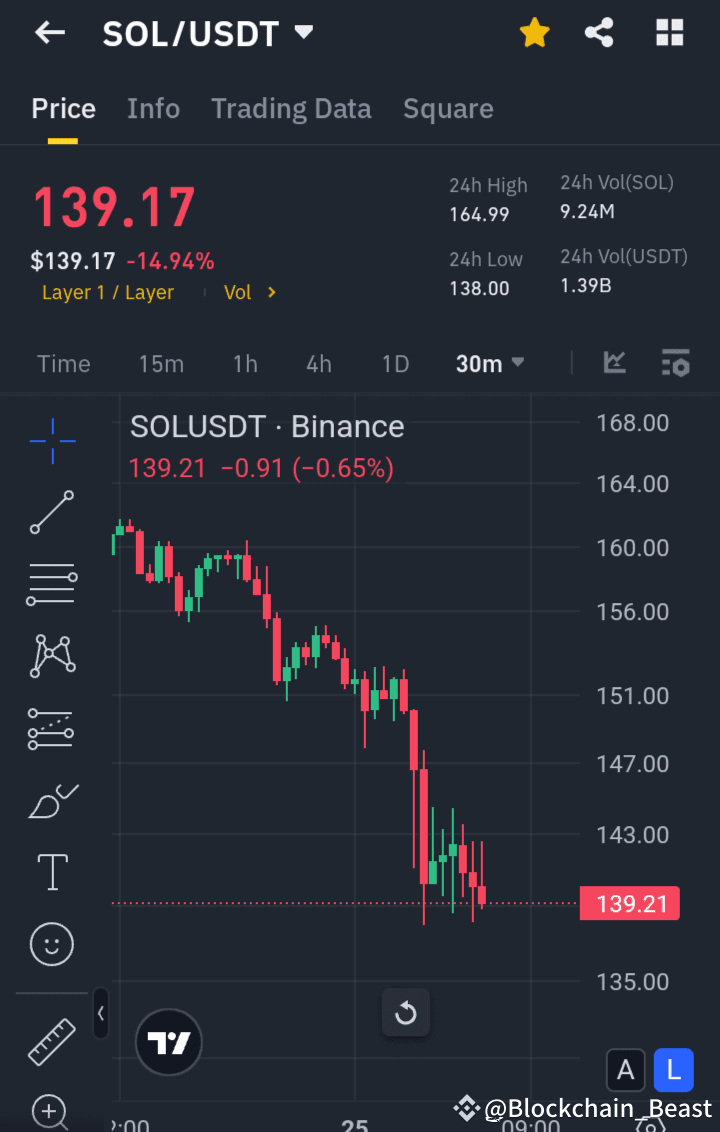Viewport: 720px width, 1132px height.
Task: Switch to the Trading Data tab
Action: pyautogui.click(x=291, y=108)
